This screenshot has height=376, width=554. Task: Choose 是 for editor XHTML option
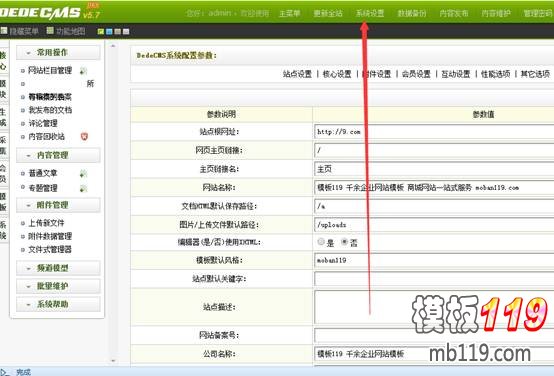[x=321, y=242]
